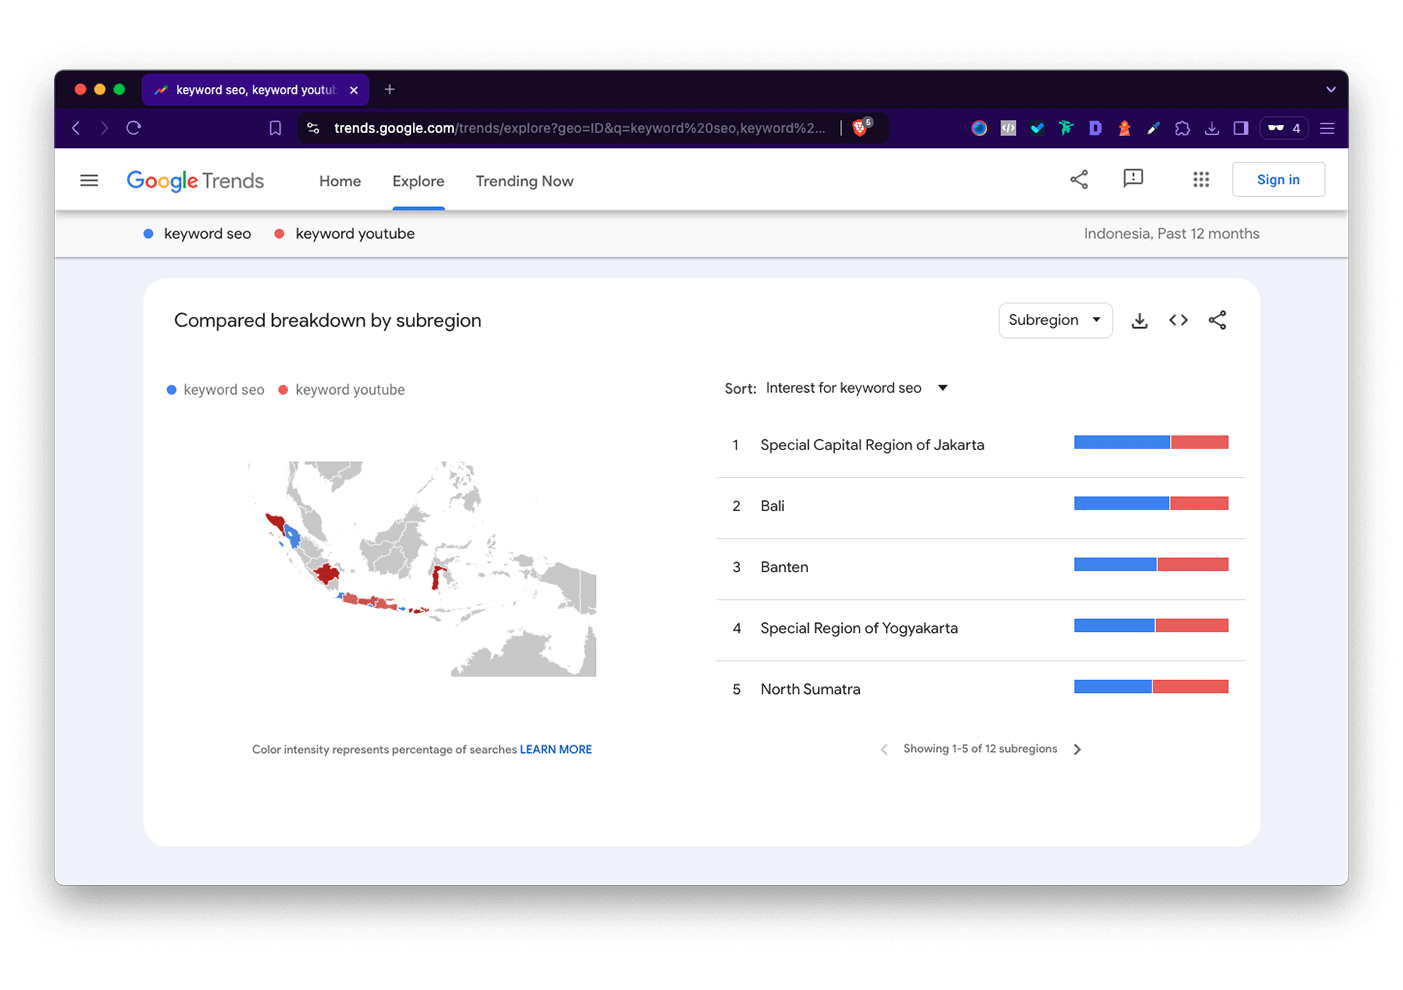The width and height of the screenshot is (1403, 990).
Task: Open the Home menu item
Action: [340, 181]
